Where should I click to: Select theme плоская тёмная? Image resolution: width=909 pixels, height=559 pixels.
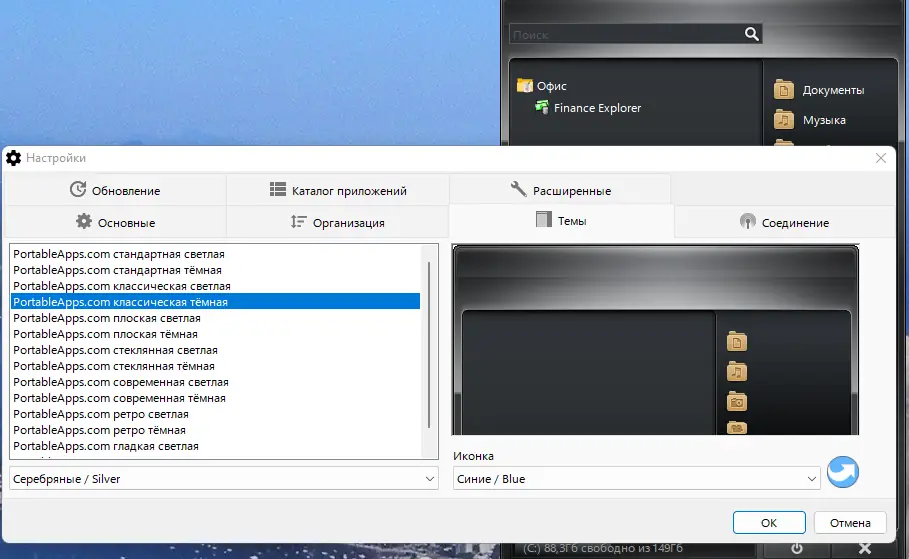click(x=215, y=334)
